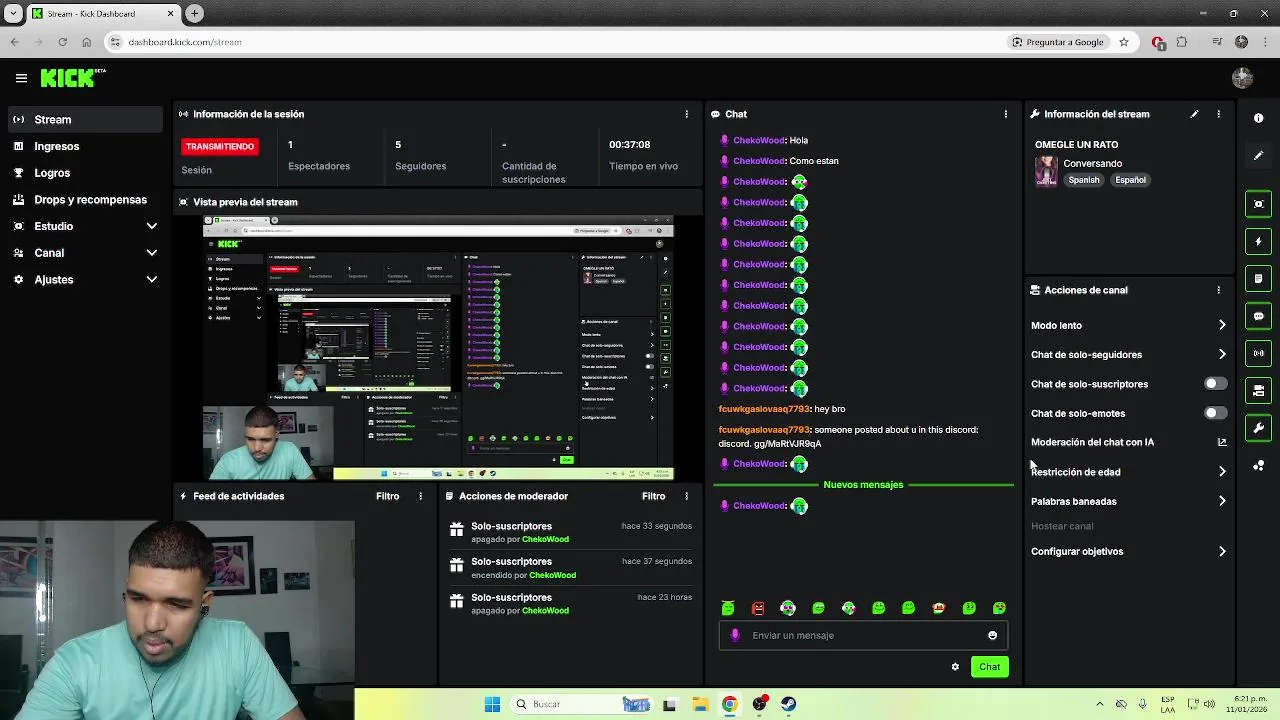Go to Logros in the sidebar
This screenshot has width=1280, height=720.
[84, 173]
